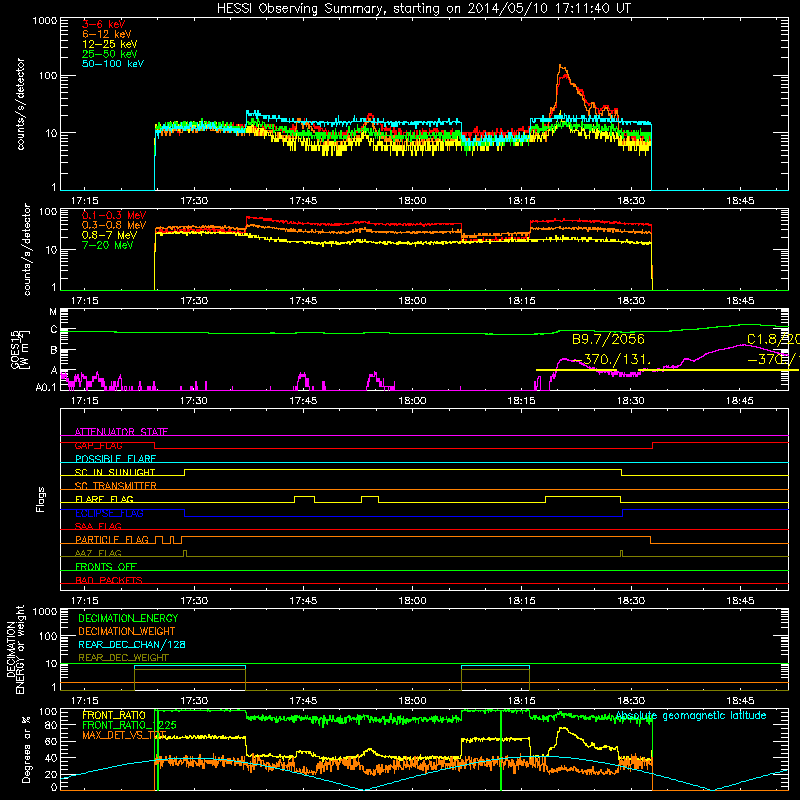Select the ATTENUATOR_STATE flag label

click(x=121, y=432)
